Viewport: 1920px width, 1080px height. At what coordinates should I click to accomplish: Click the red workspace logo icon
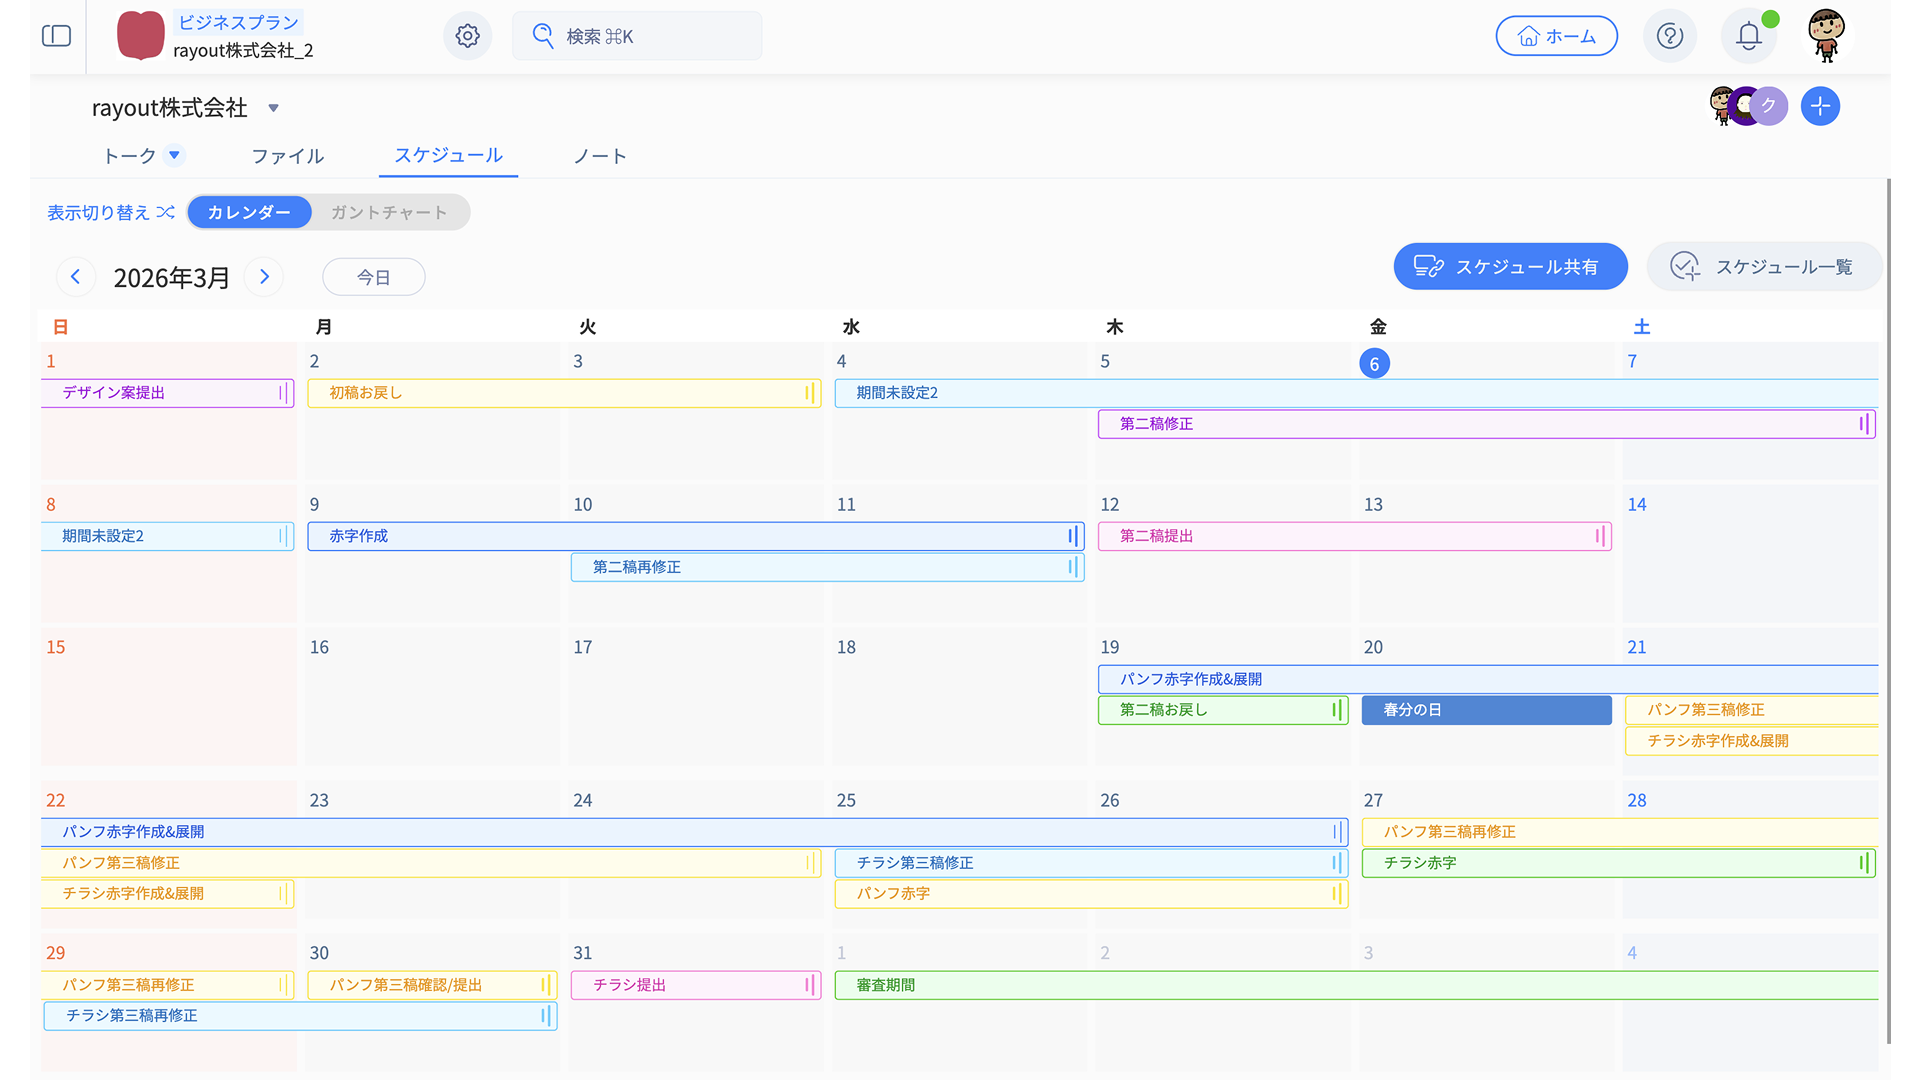(140, 36)
